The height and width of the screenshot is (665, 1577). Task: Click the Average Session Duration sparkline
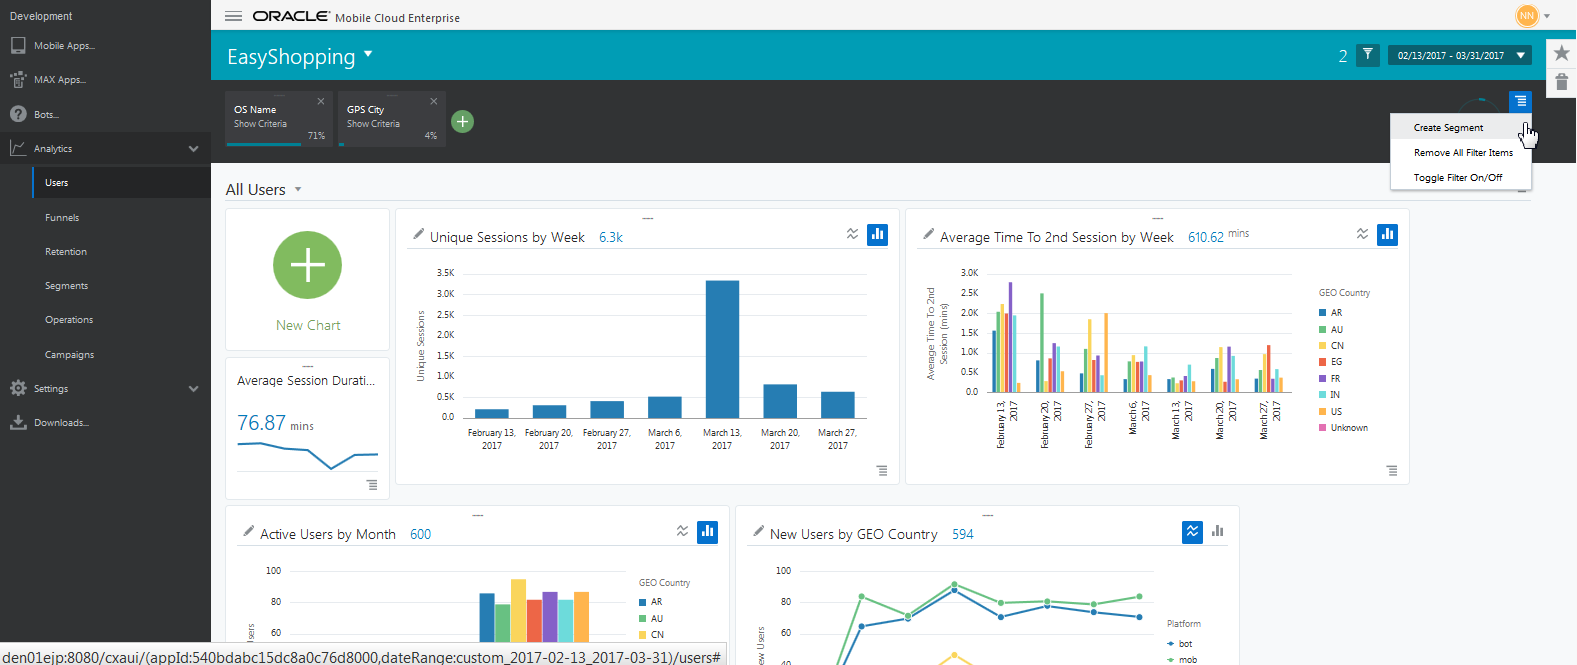click(307, 455)
